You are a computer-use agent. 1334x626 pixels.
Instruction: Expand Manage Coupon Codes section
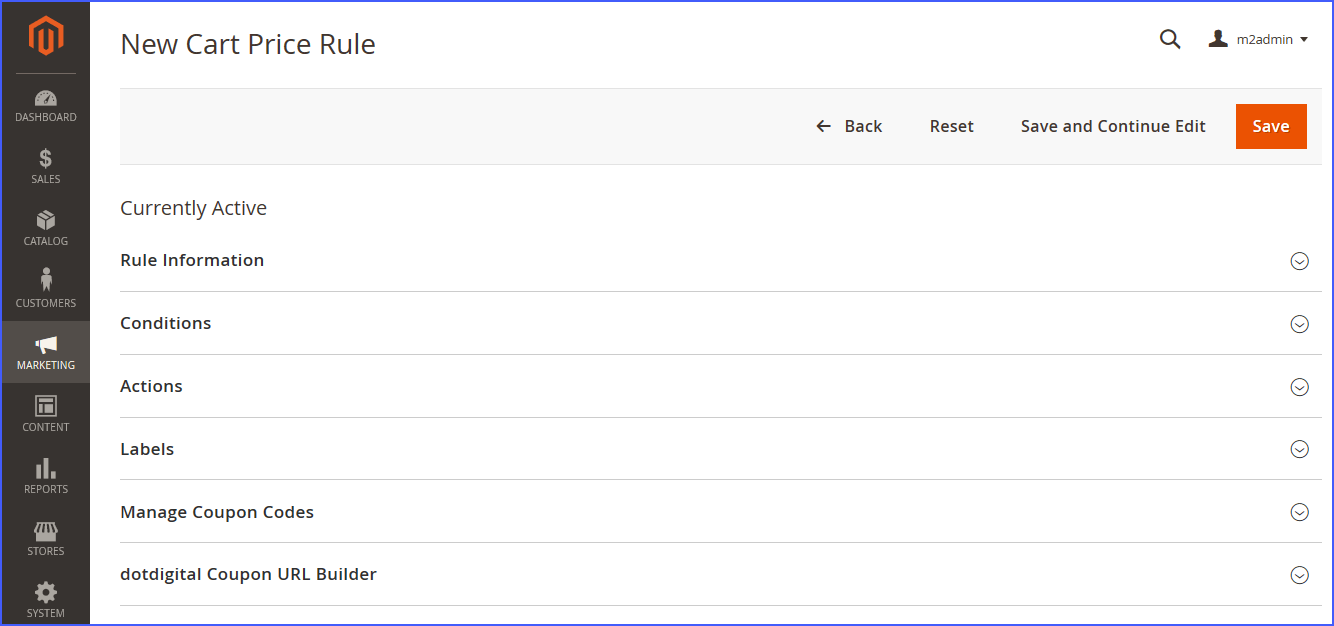pyautogui.click(x=1299, y=513)
